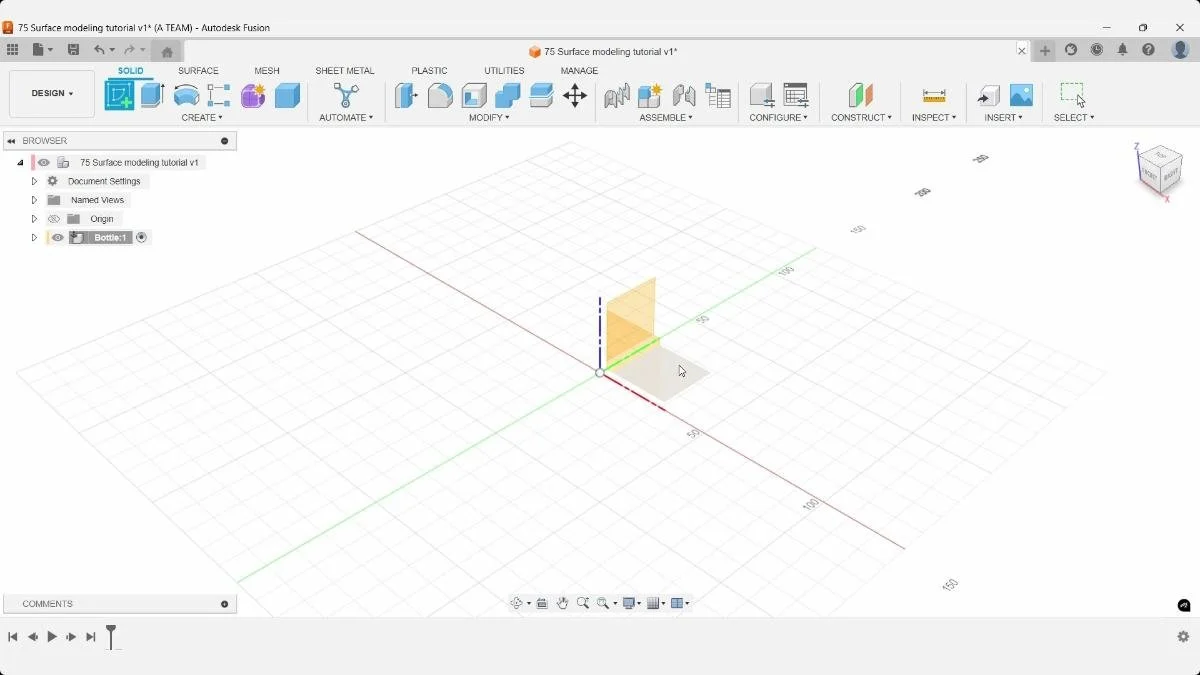
Task: Open the Pan hand tool
Action: point(563,603)
